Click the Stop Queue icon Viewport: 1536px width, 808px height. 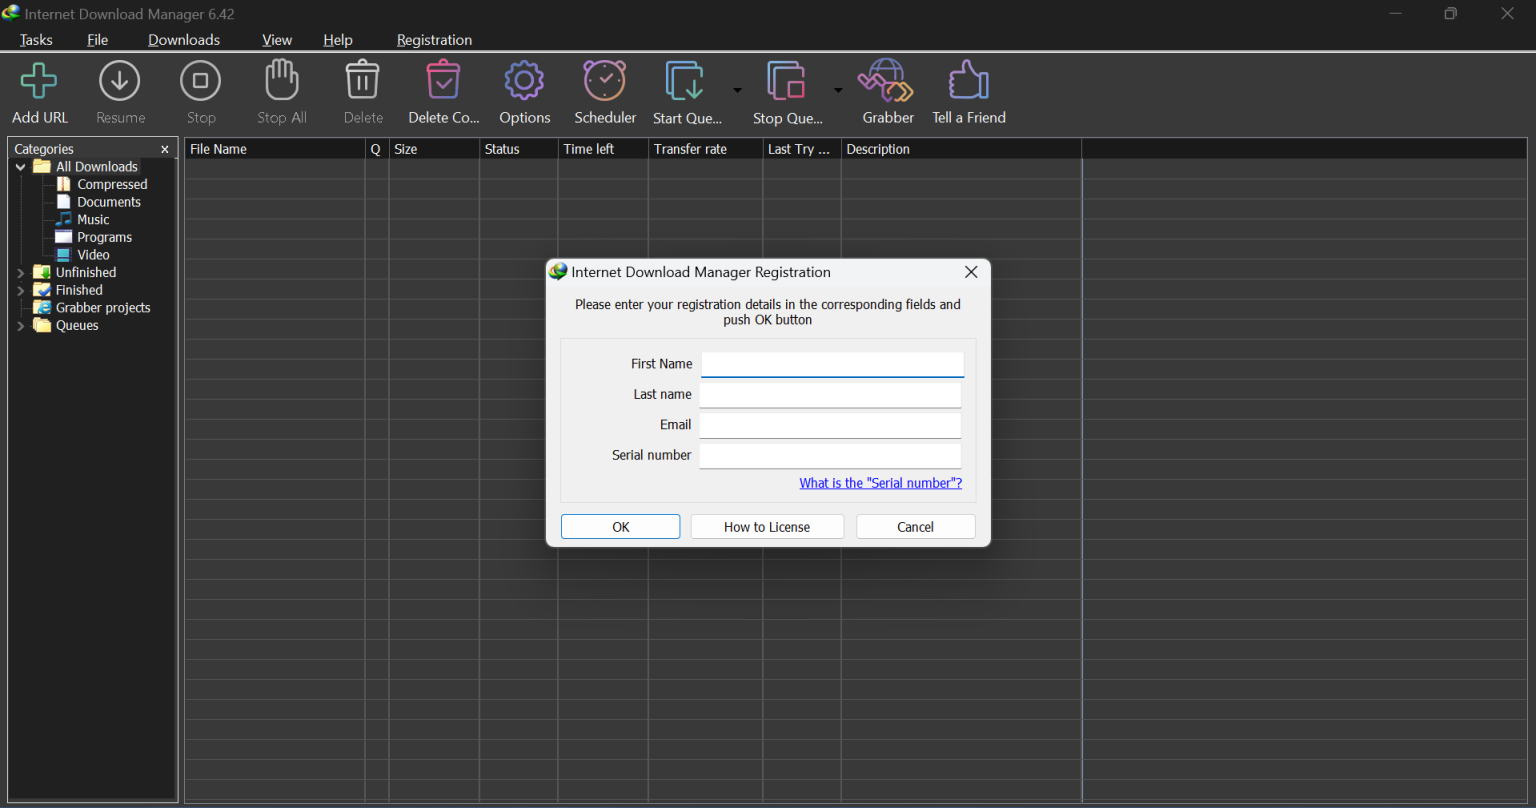point(787,81)
